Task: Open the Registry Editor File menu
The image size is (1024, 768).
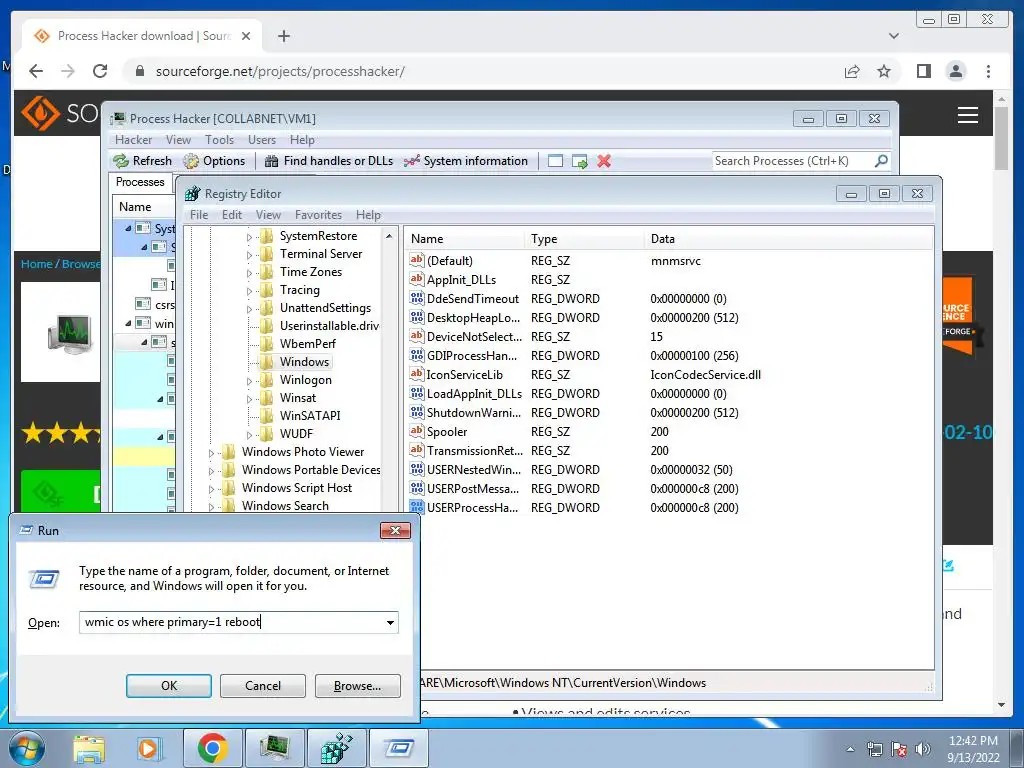Action: (199, 215)
